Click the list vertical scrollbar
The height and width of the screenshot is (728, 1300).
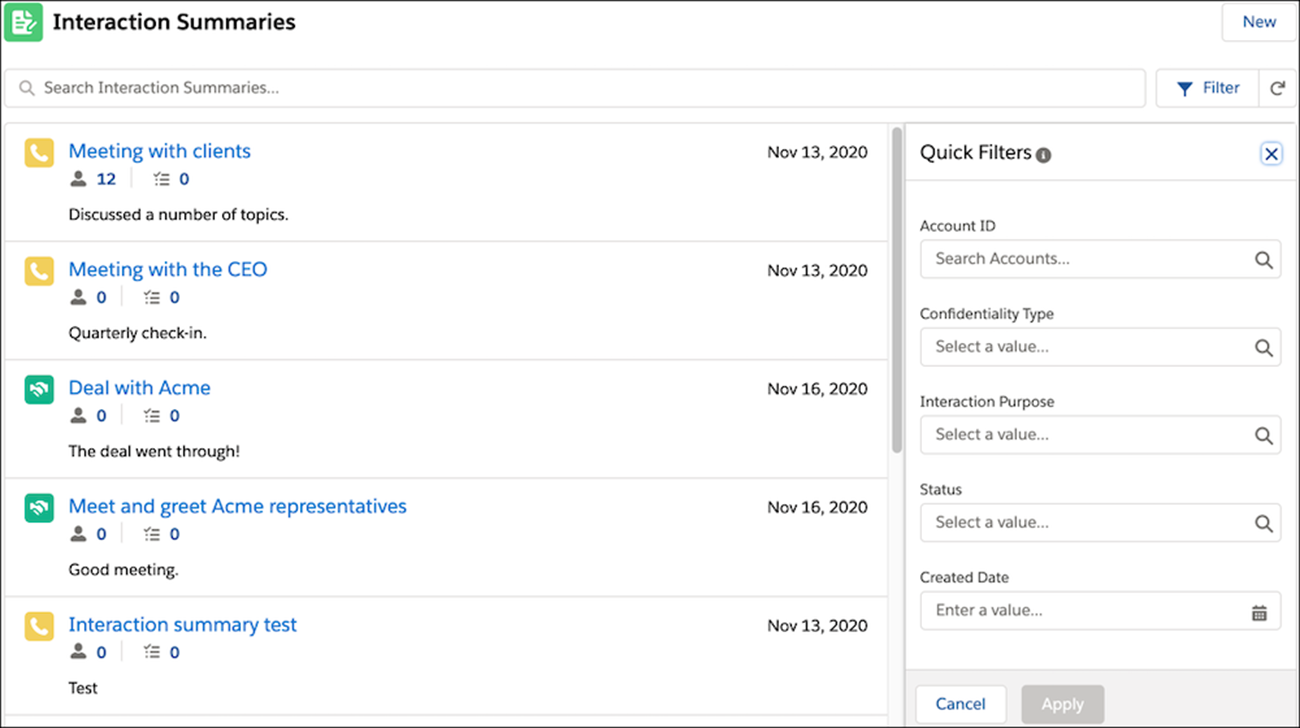[x=896, y=290]
